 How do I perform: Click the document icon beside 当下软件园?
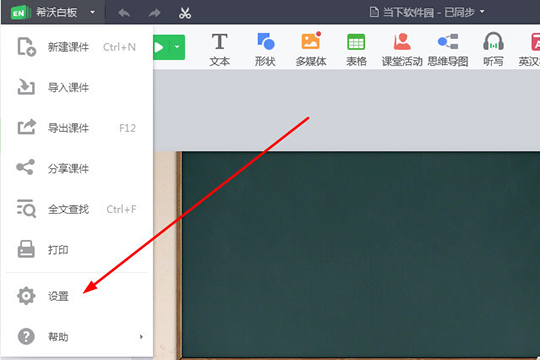pyautogui.click(x=374, y=12)
